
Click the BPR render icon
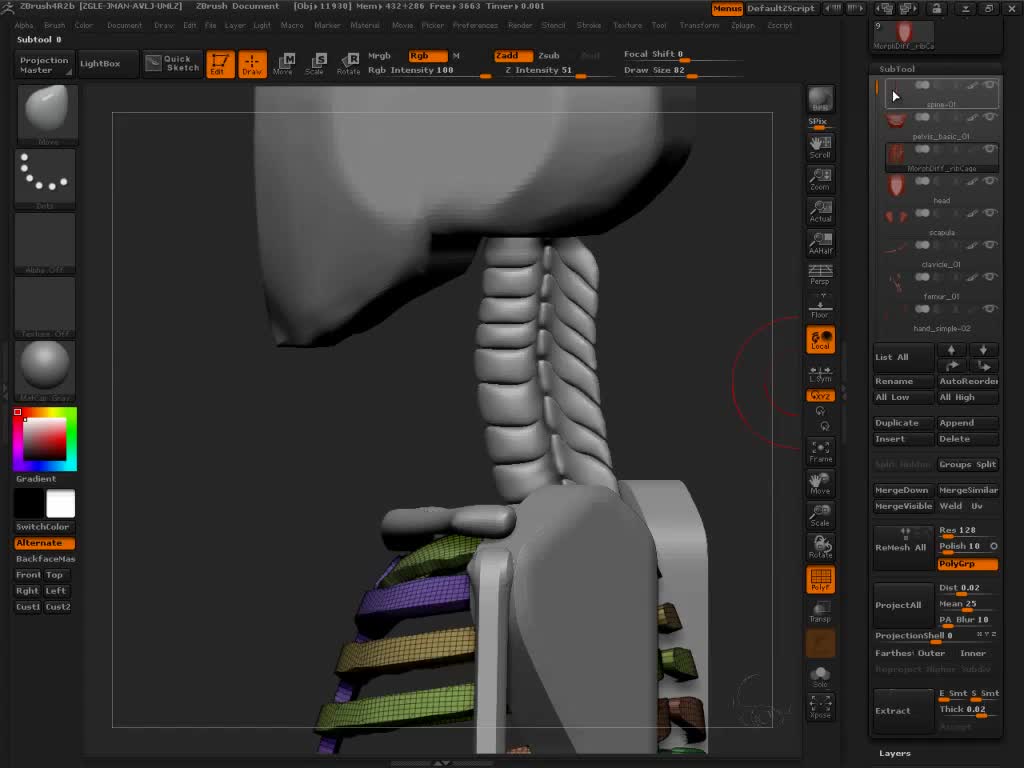820,100
